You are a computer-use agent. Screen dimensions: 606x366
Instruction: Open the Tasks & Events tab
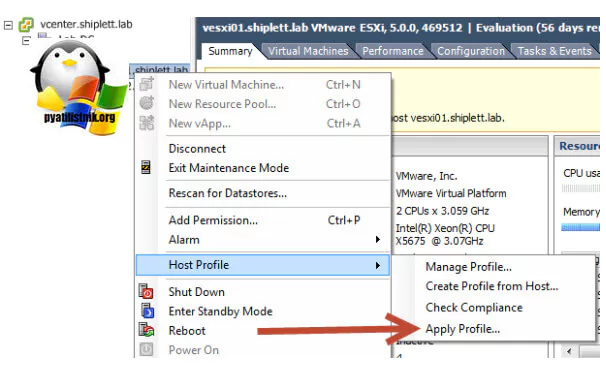tap(554, 51)
